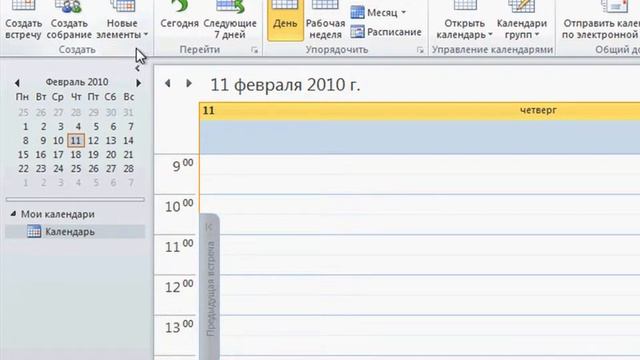Click the четверг day header
This screenshot has height=360, width=640.
pyautogui.click(x=538, y=110)
